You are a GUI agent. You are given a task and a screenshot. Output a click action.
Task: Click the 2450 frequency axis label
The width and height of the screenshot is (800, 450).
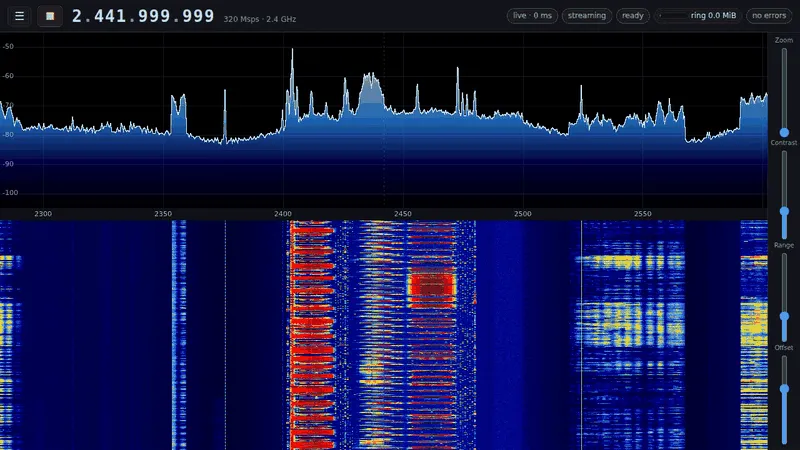click(x=403, y=214)
